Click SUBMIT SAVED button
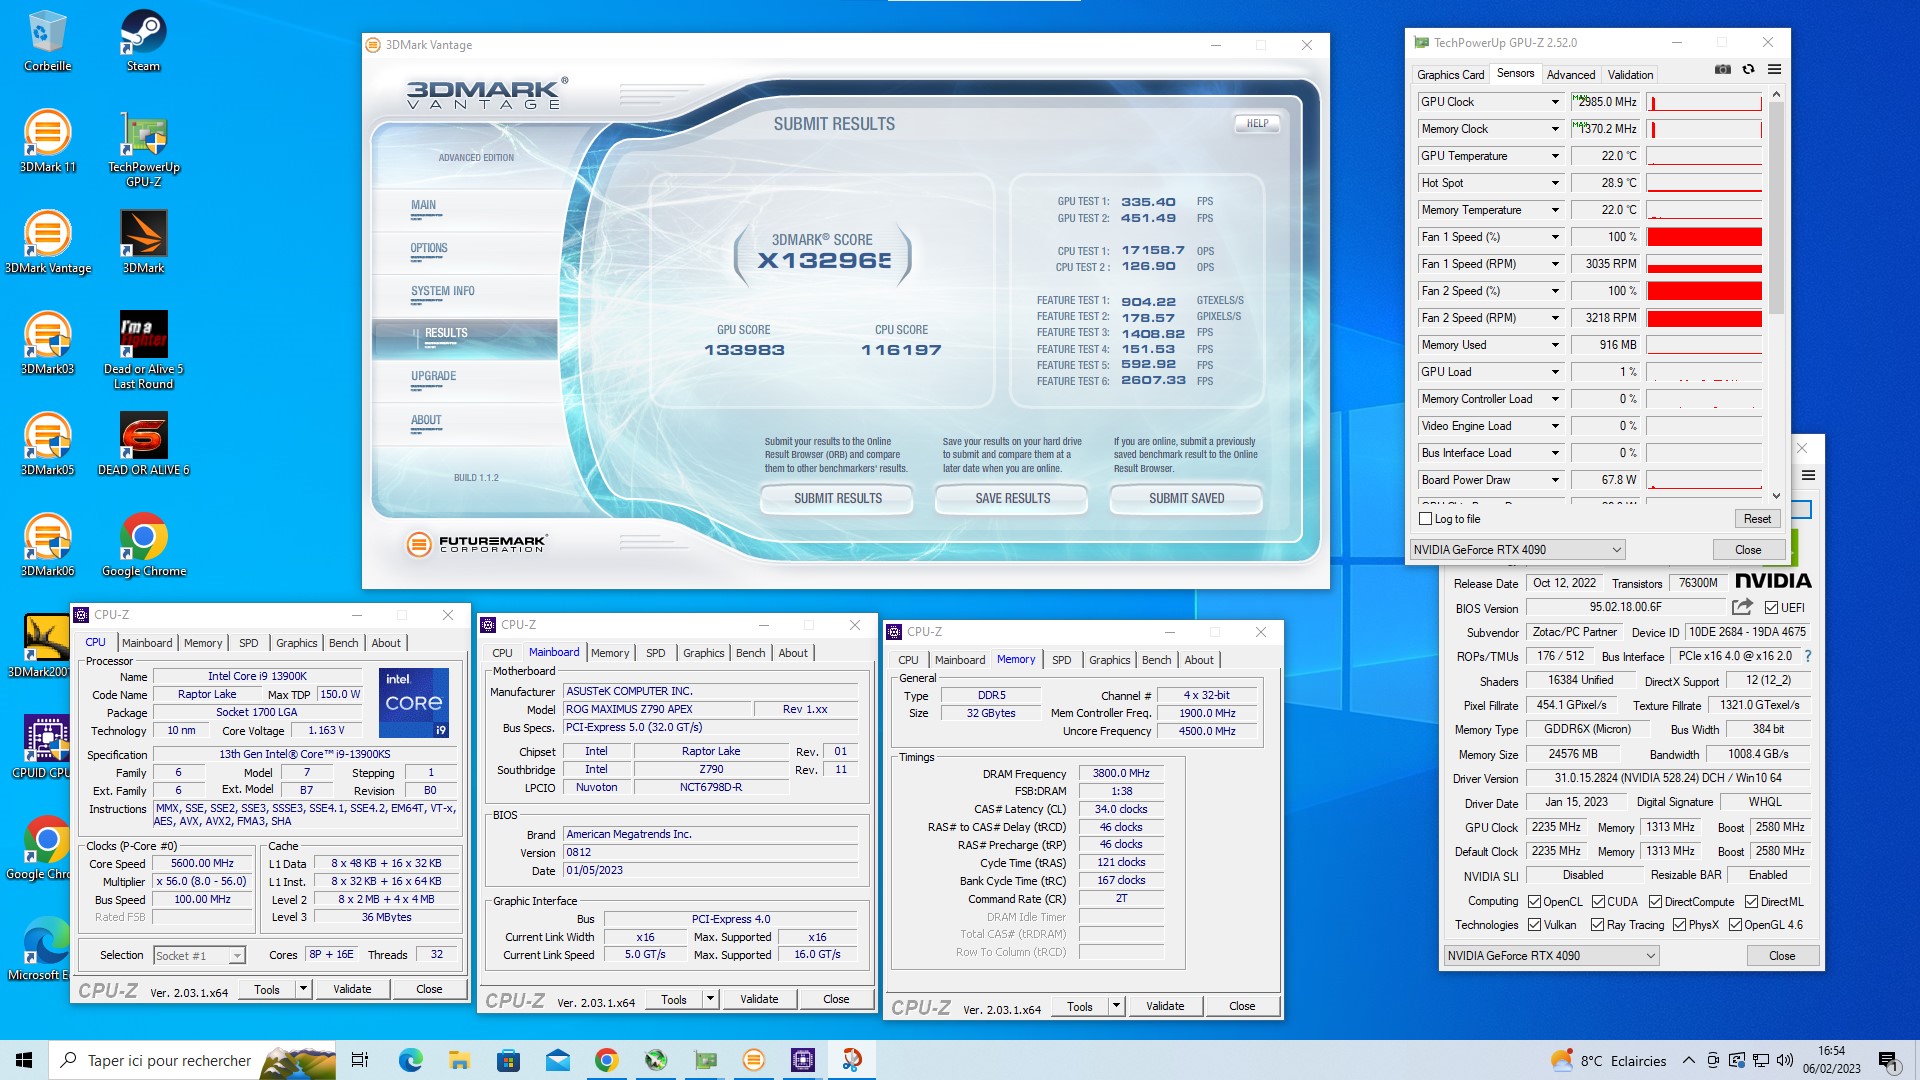The height and width of the screenshot is (1080, 1920). tap(1186, 499)
